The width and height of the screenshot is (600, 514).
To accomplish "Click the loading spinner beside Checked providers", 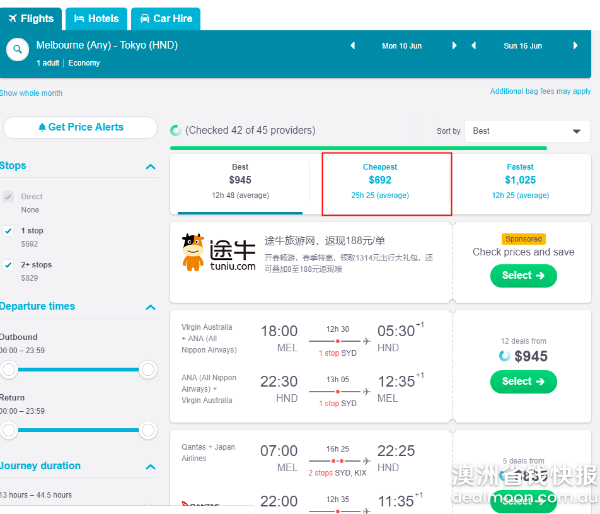I will [176, 131].
